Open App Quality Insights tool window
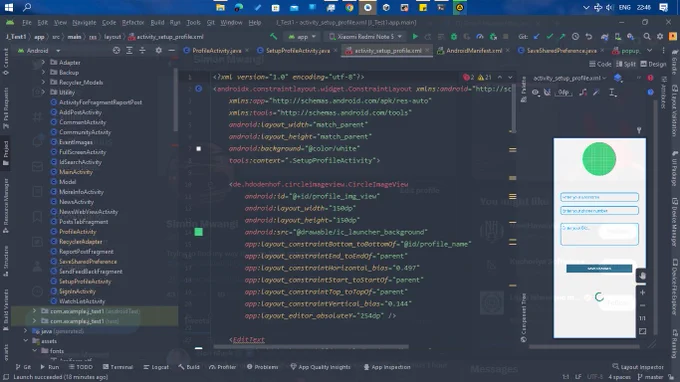 320,367
